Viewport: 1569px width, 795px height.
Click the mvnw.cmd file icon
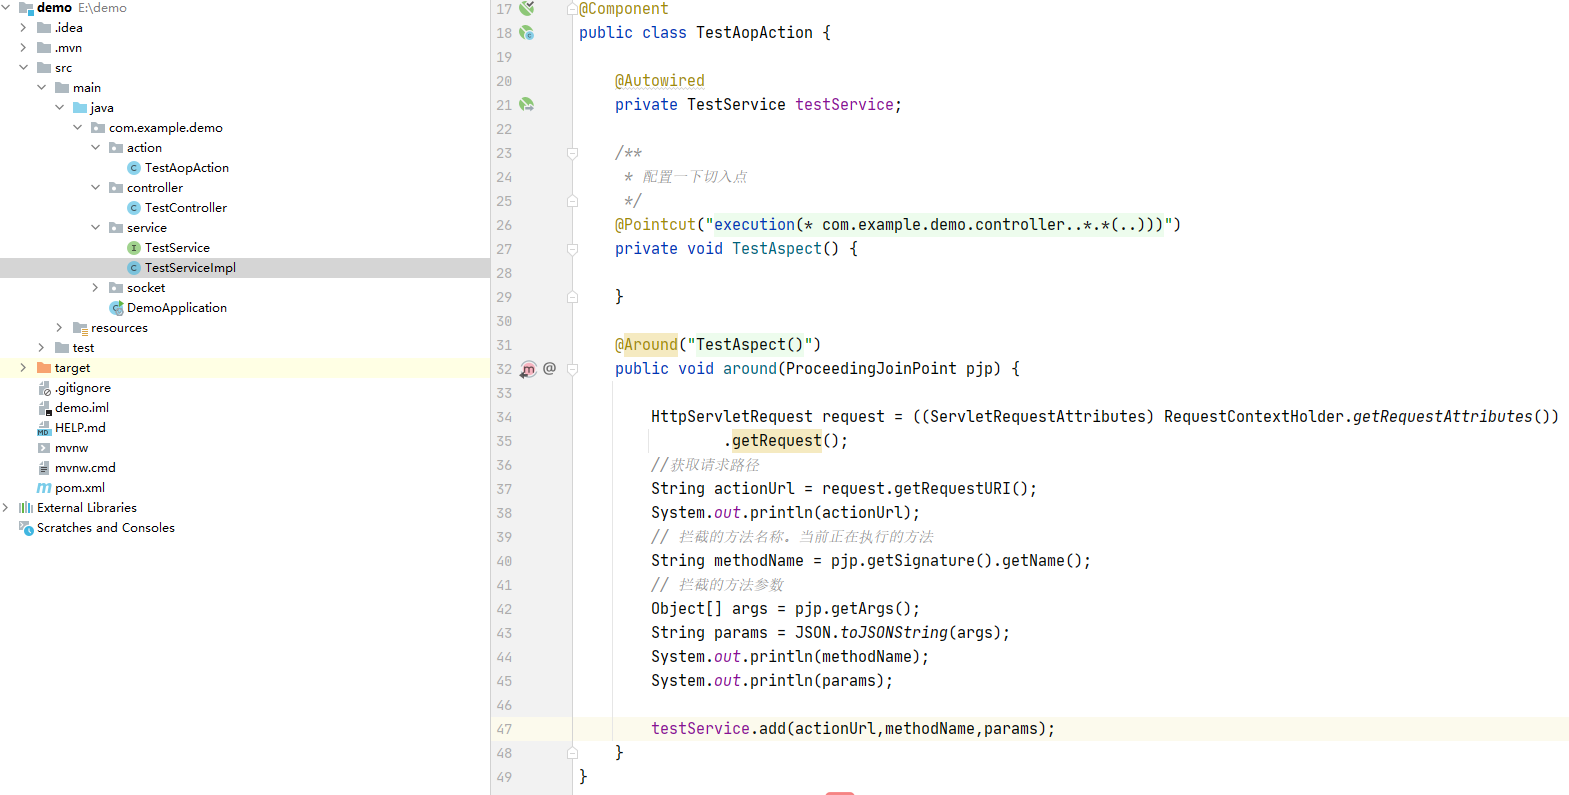[x=44, y=468]
